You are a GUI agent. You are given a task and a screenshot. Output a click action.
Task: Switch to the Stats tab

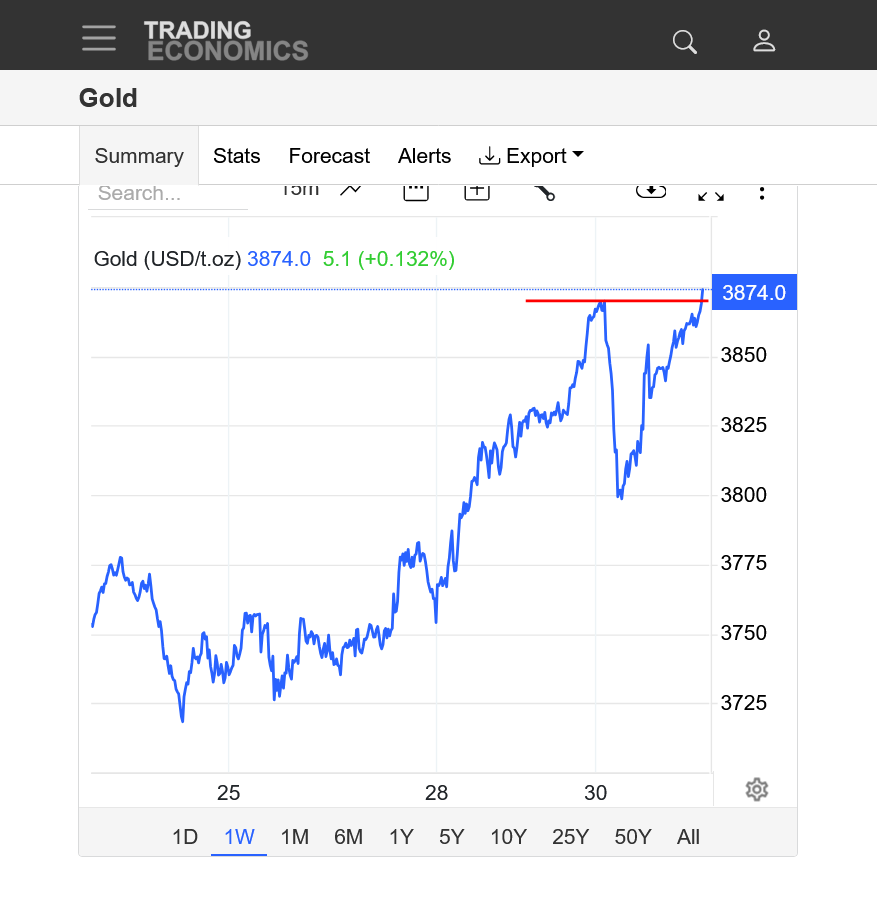237,156
